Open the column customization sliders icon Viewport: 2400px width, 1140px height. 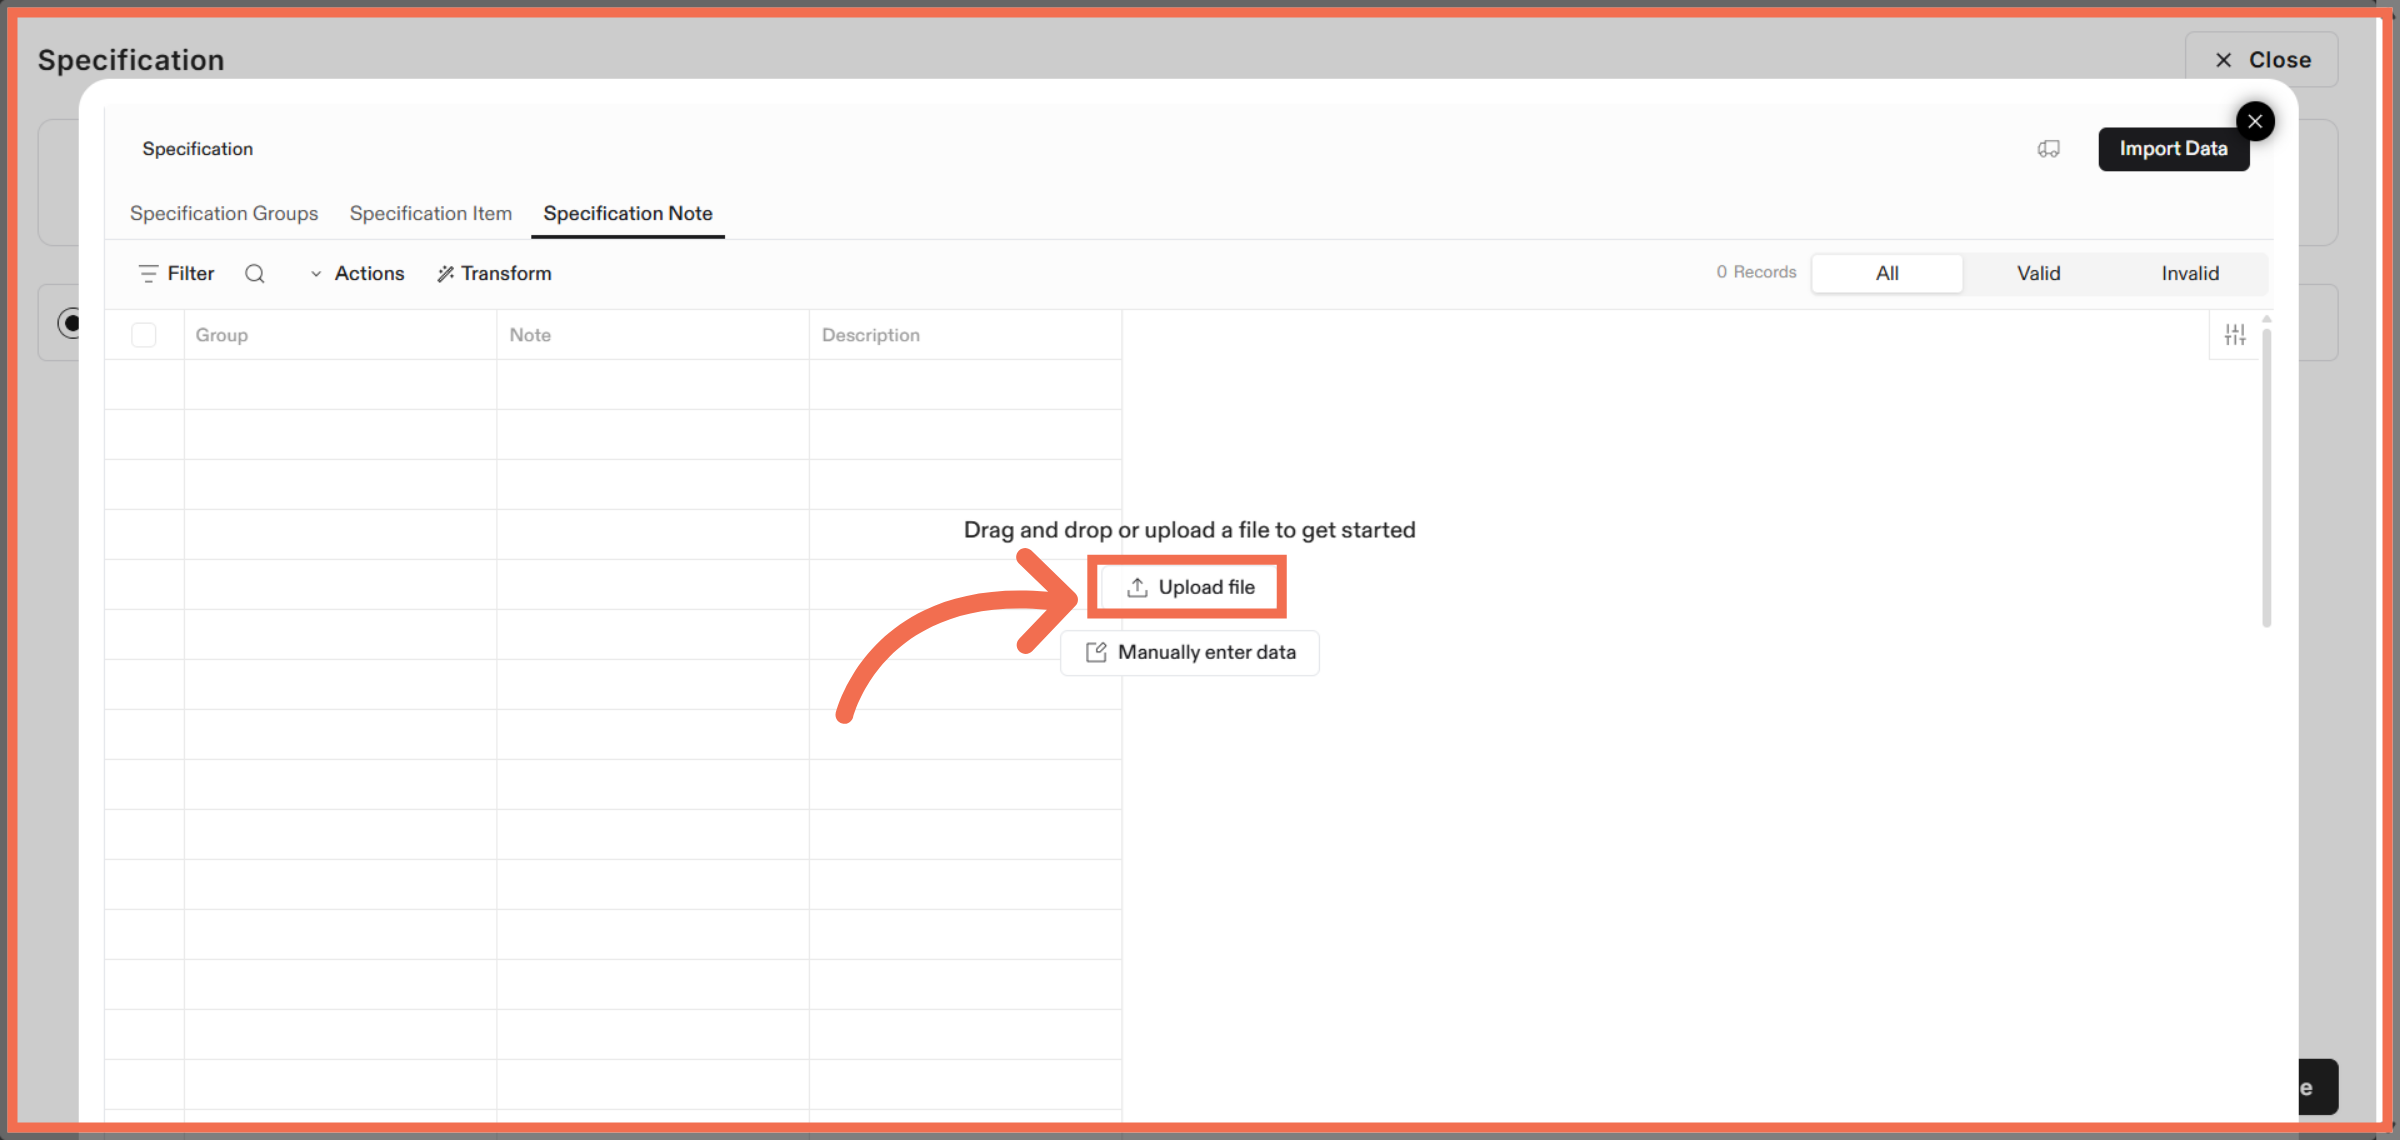pos(2235,334)
